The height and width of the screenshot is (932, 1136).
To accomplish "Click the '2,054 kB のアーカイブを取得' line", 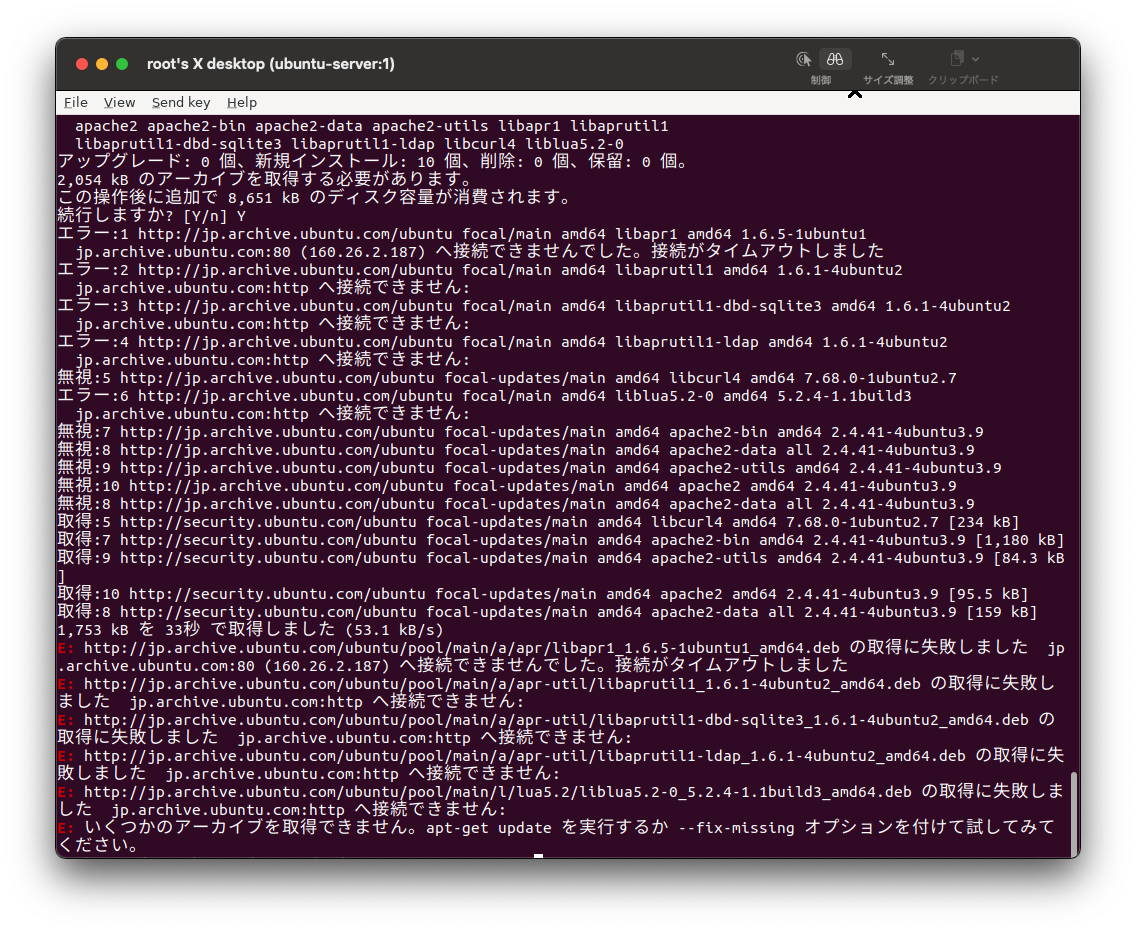I will pyautogui.click(x=266, y=179).
